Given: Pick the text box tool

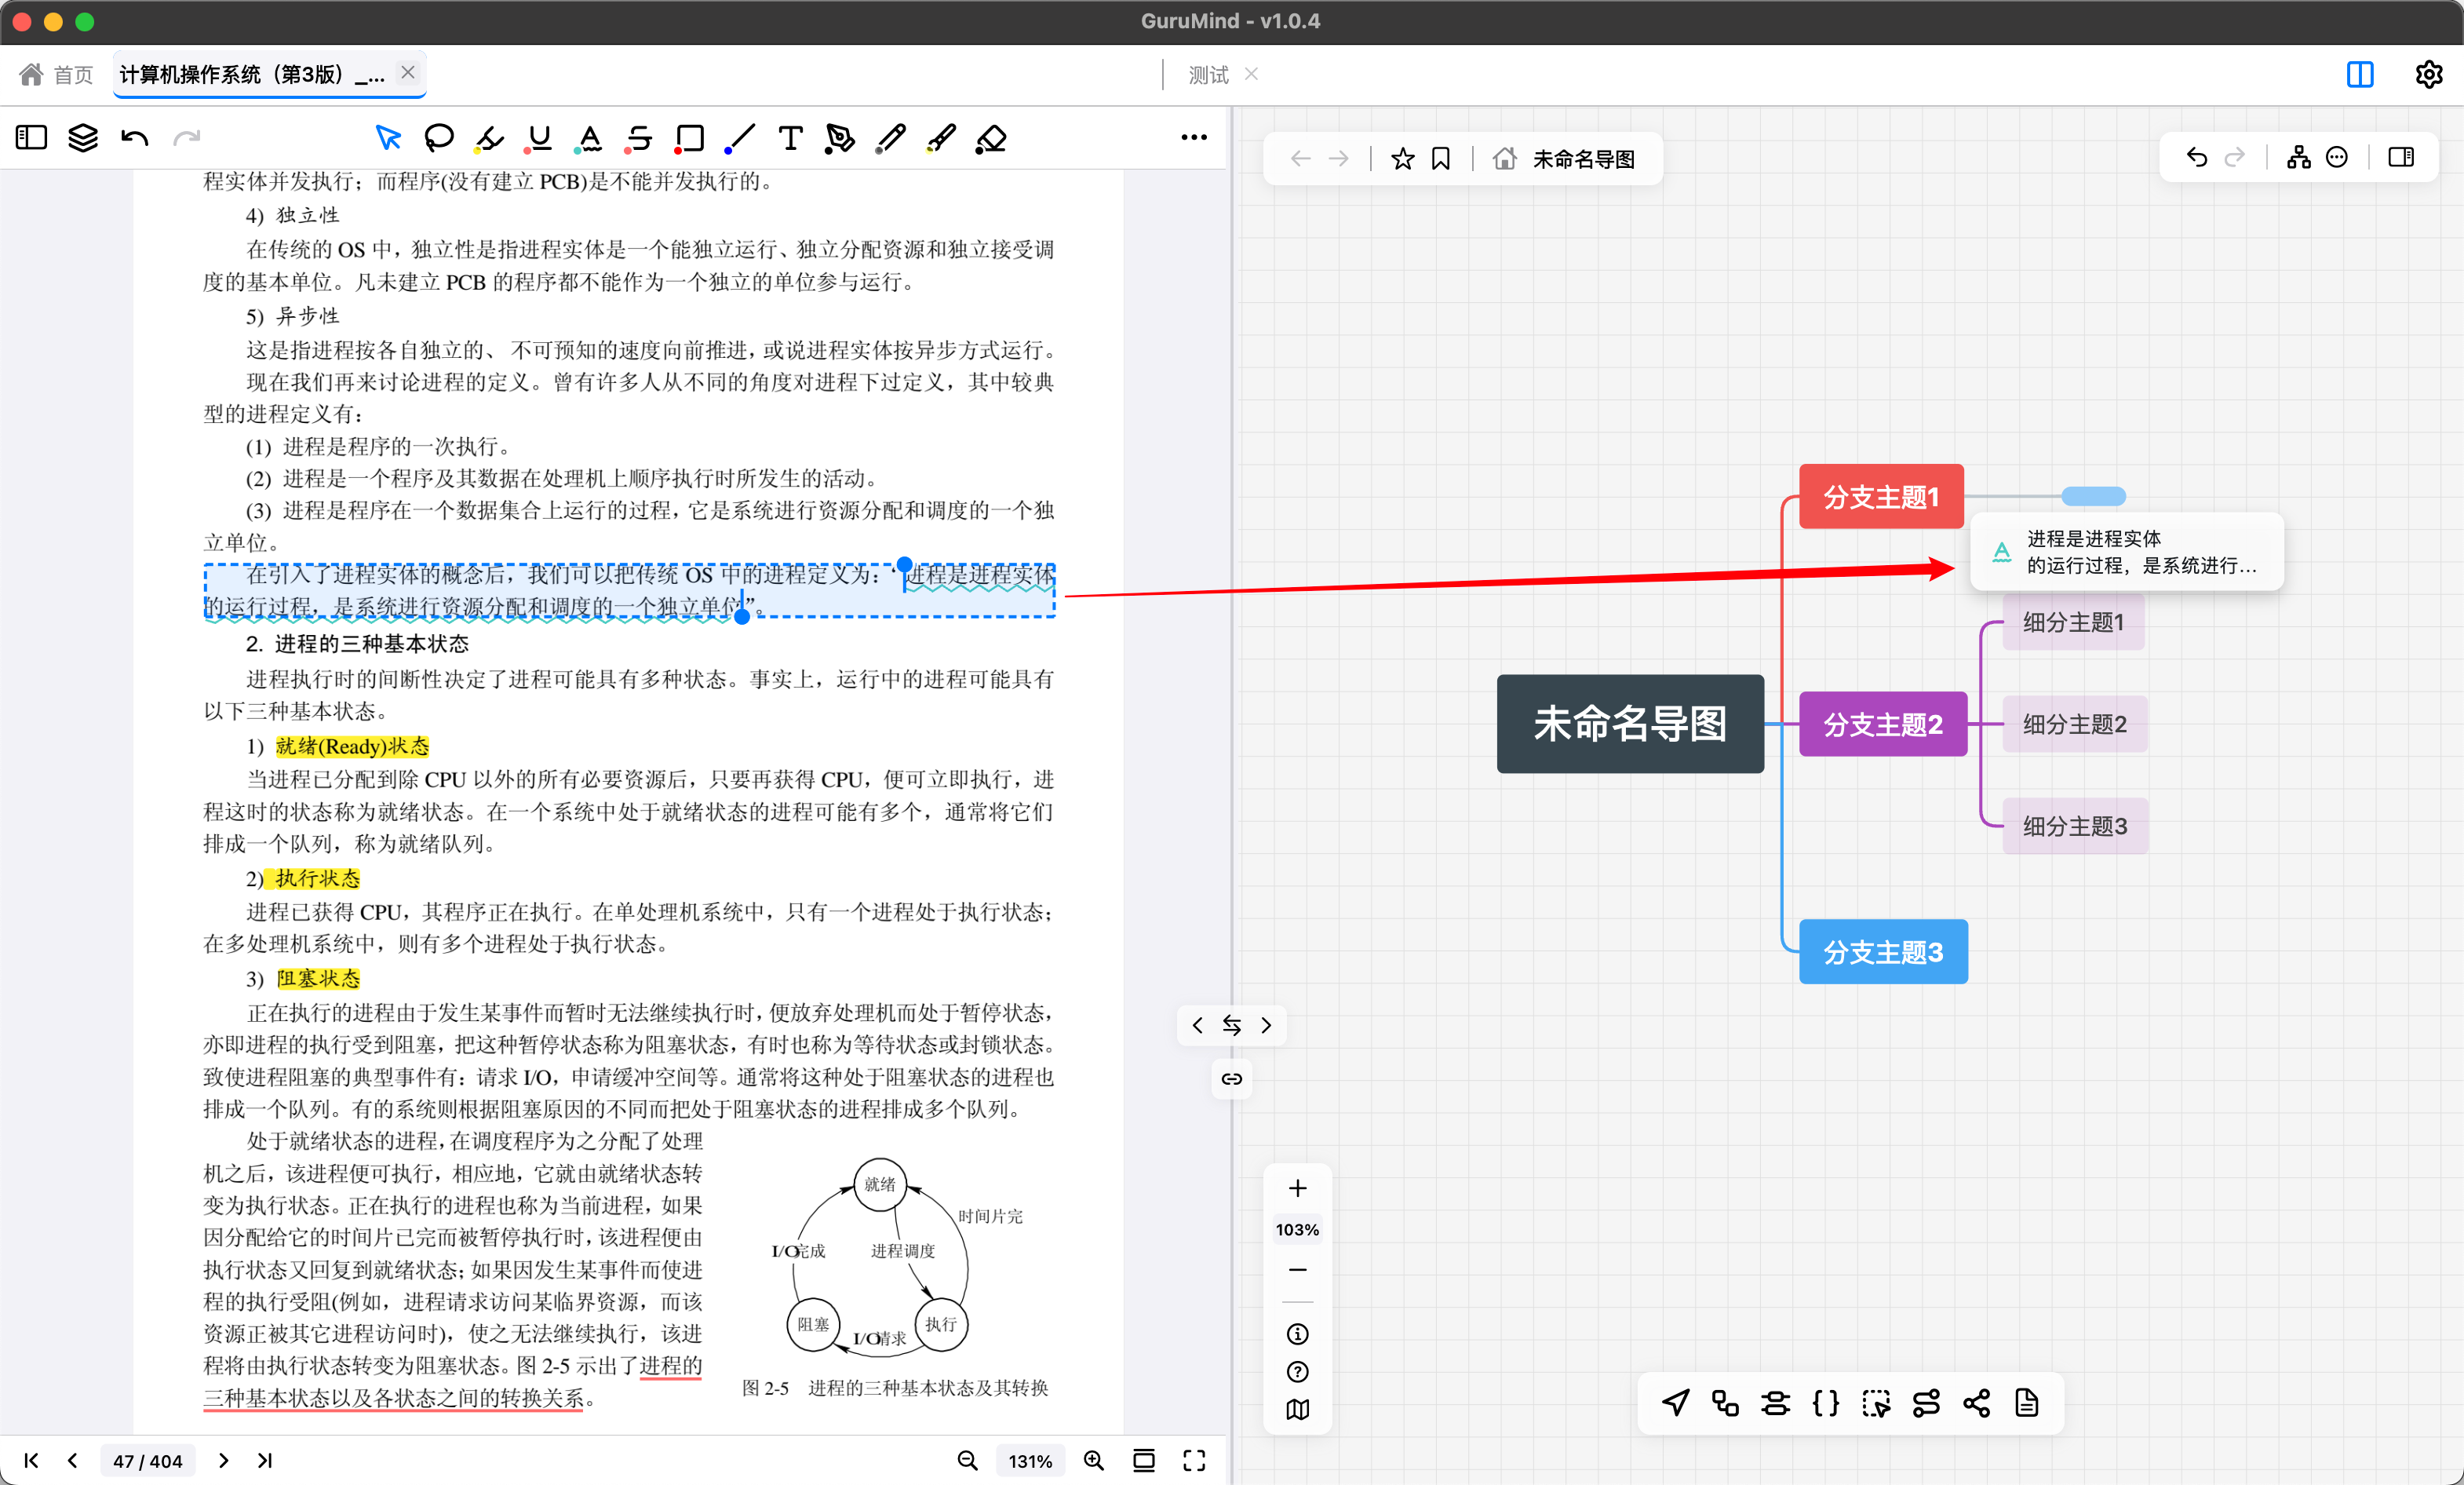Looking at the screenshot, I should point(790,138).
